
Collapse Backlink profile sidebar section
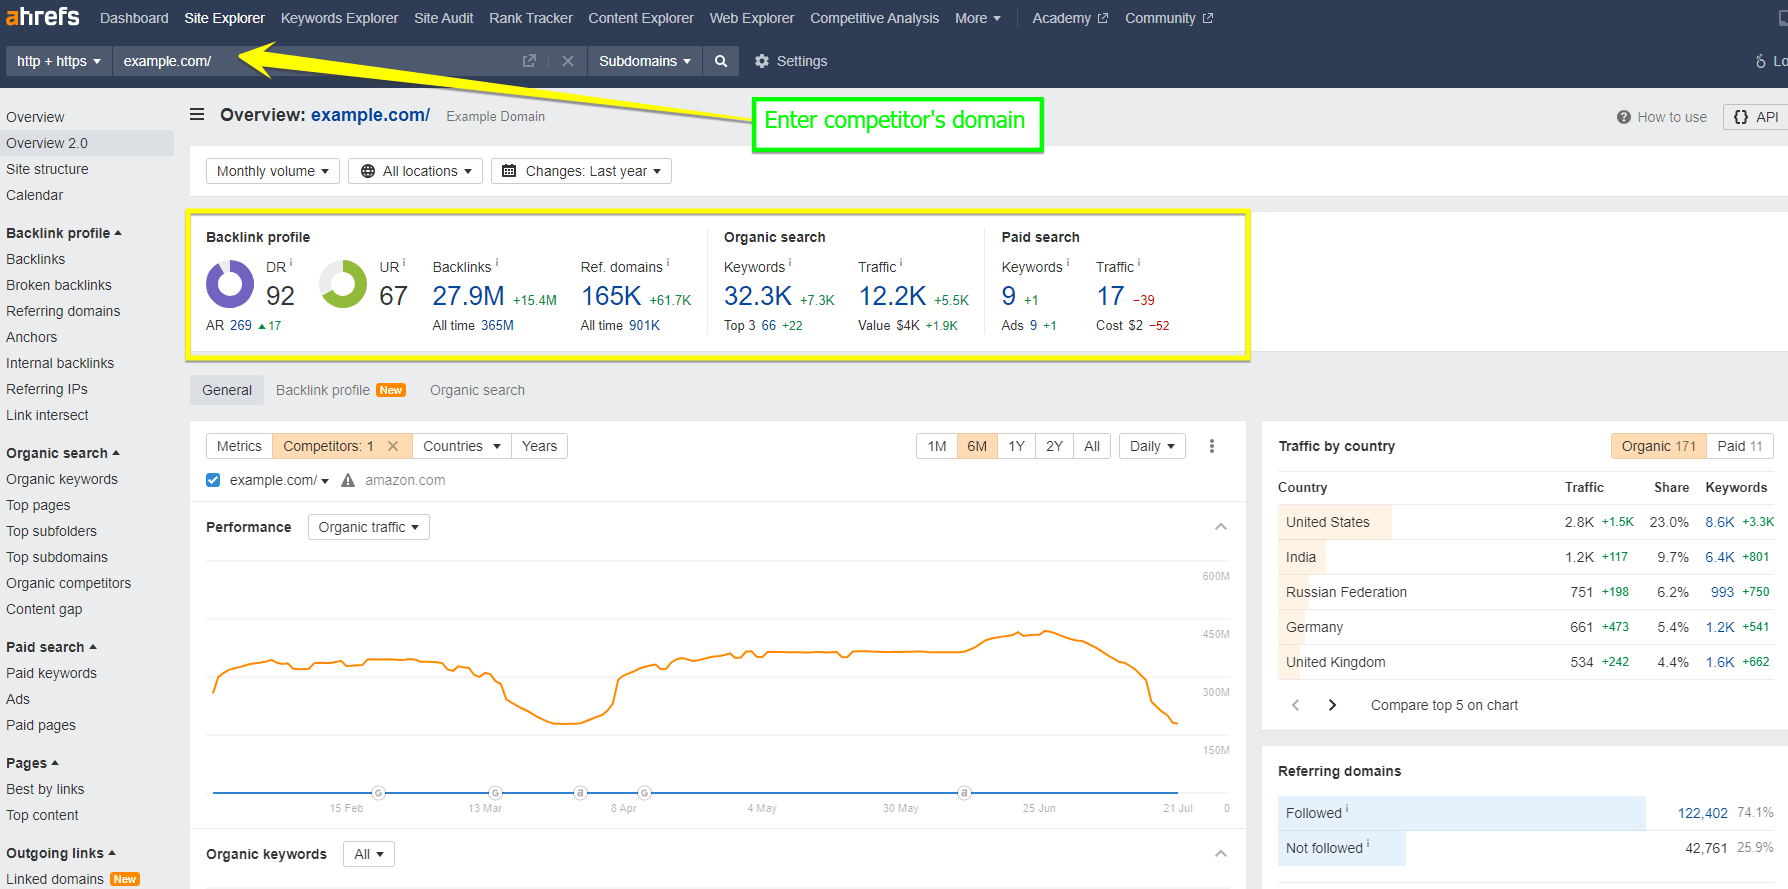(x=64, y=233)
